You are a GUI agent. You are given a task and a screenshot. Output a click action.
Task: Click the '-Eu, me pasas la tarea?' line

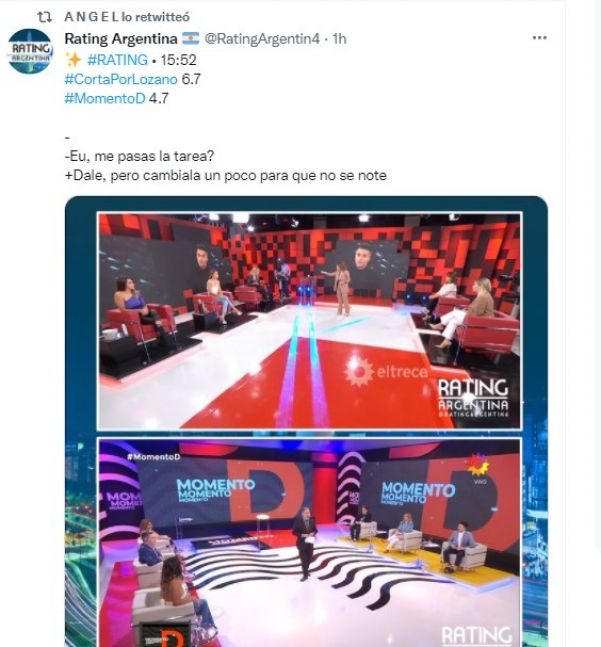click(x=139, y=156)
